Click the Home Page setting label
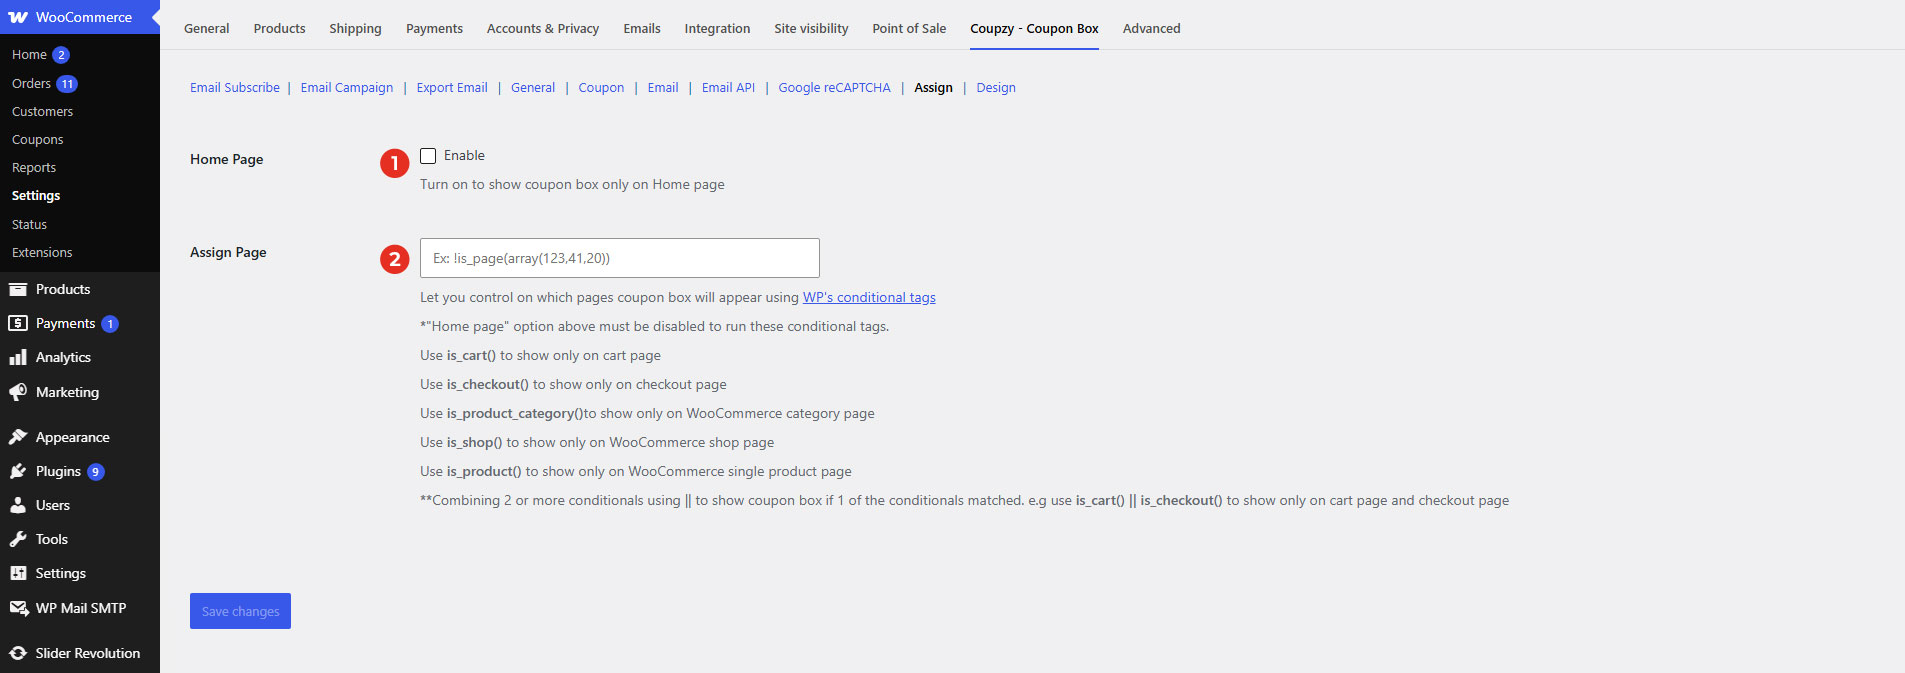The height and width of the screenshot is (673, 1905). click(227, 159)
